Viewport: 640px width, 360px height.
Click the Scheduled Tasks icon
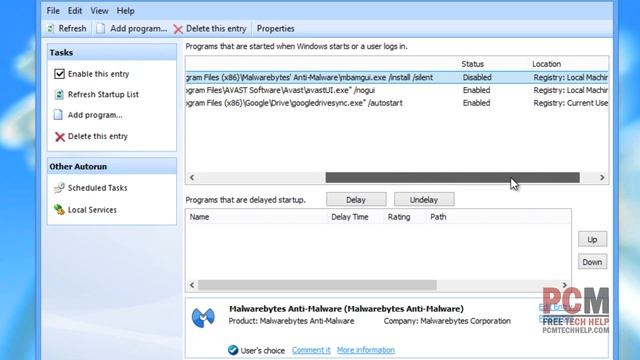pyautogui.click(x=59, y=188)
